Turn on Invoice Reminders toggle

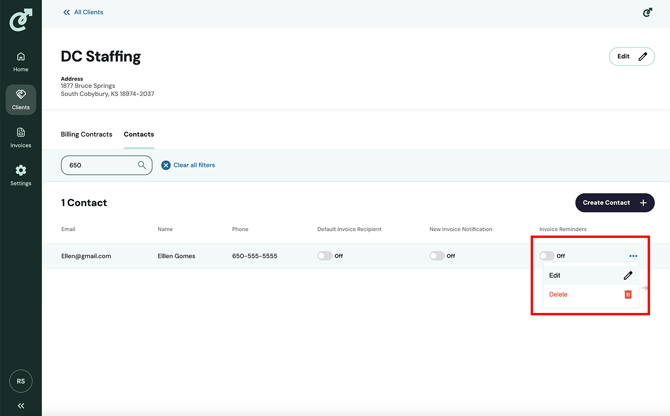[547, 256]
